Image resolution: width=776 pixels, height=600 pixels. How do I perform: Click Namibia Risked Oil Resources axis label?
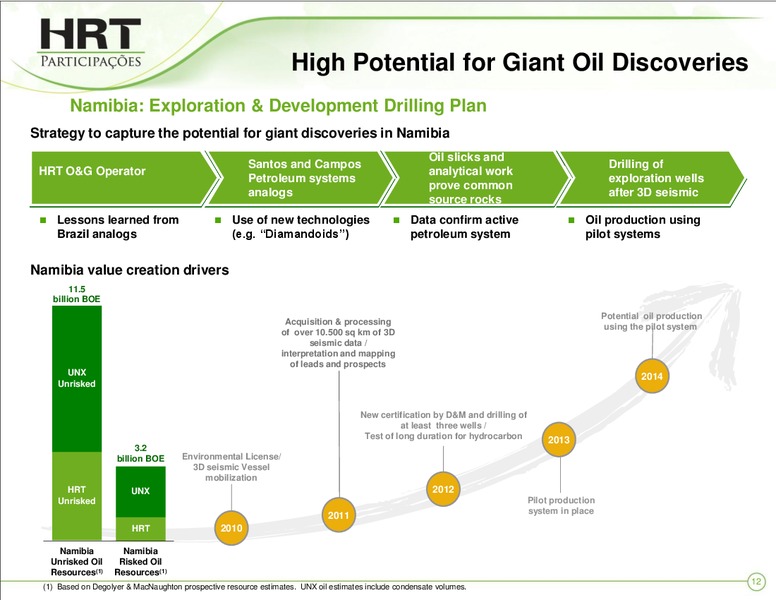click(141, 561)
